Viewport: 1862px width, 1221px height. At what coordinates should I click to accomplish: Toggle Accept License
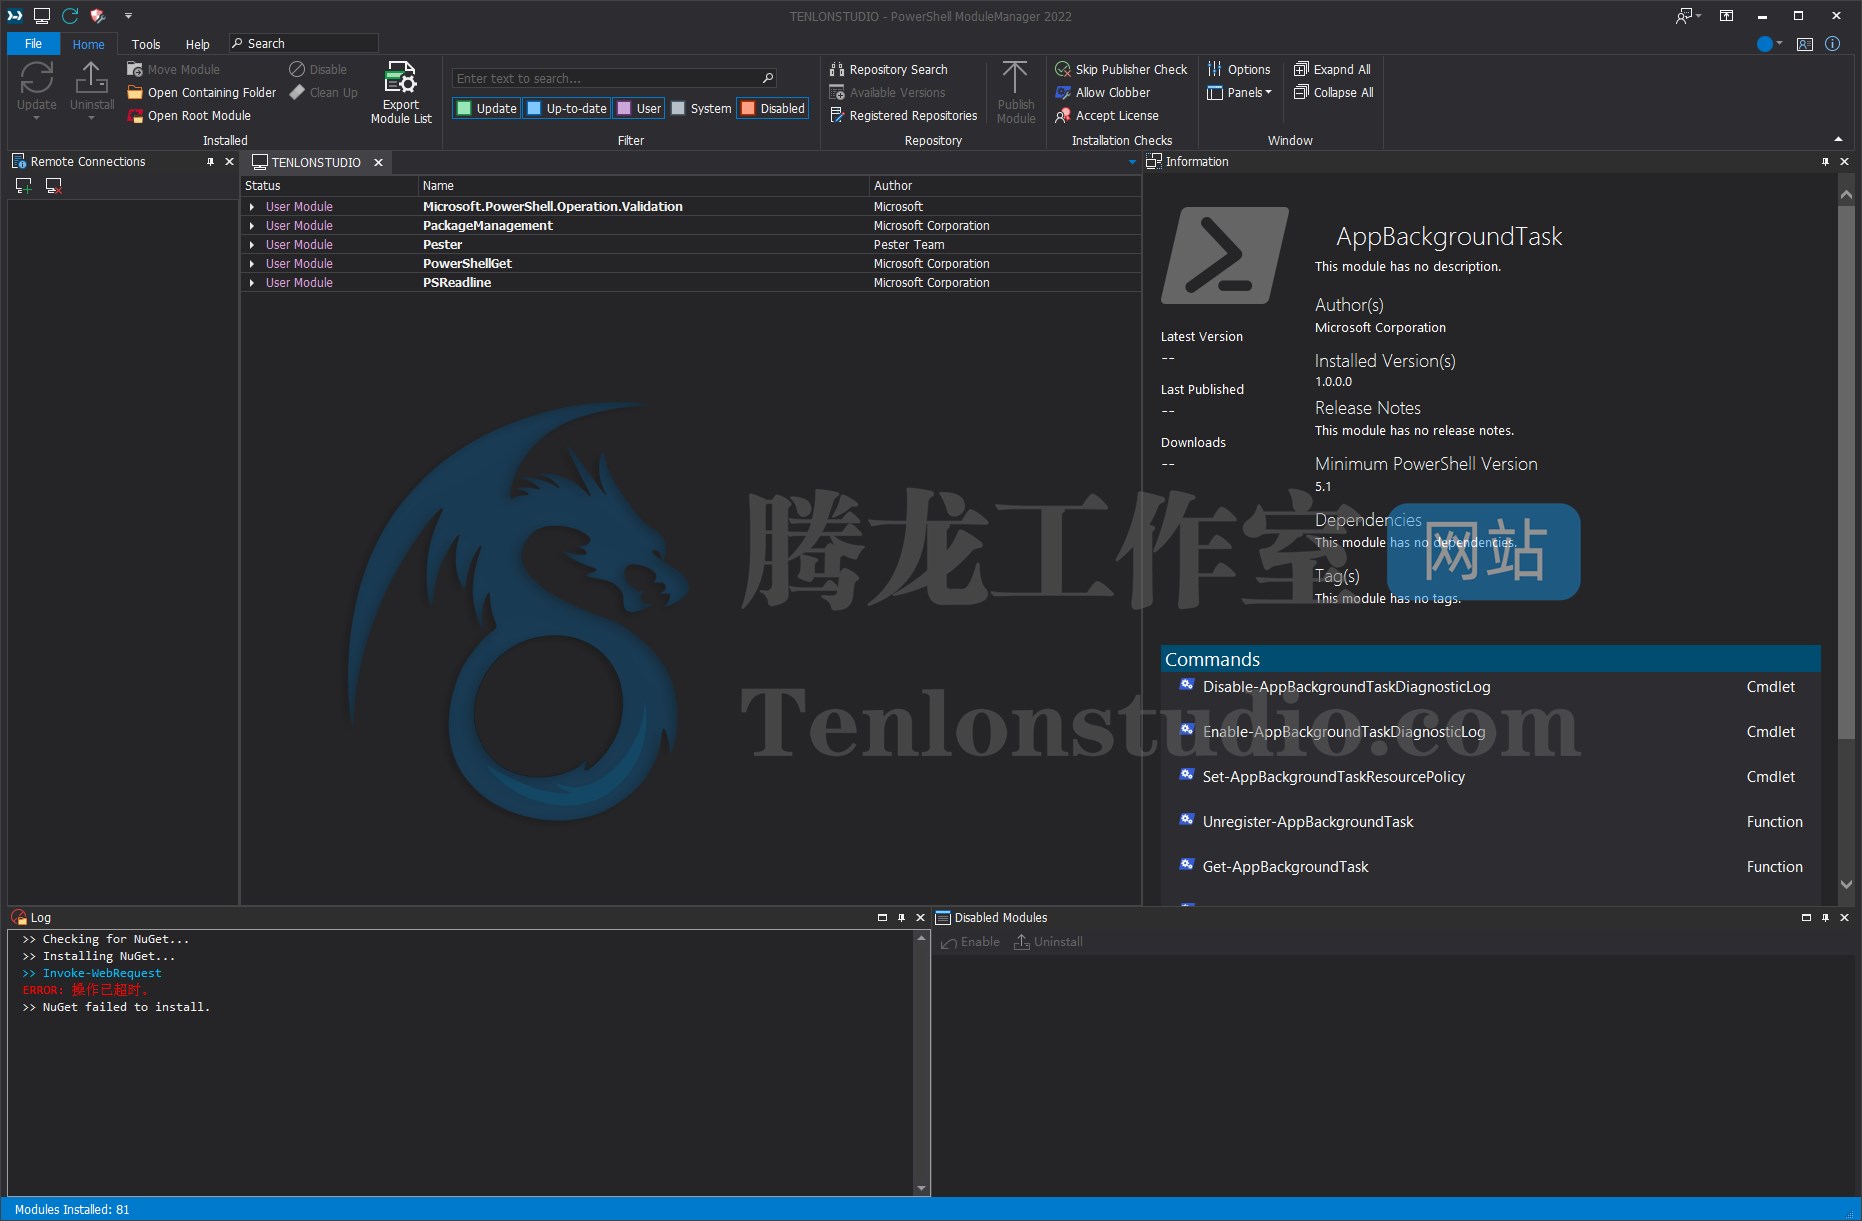(x=1107, y=115)
